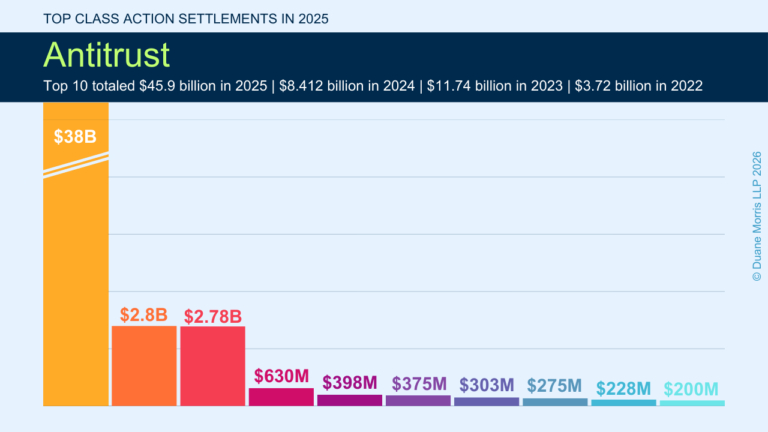Click the $398M value label

tap(350, 382)
